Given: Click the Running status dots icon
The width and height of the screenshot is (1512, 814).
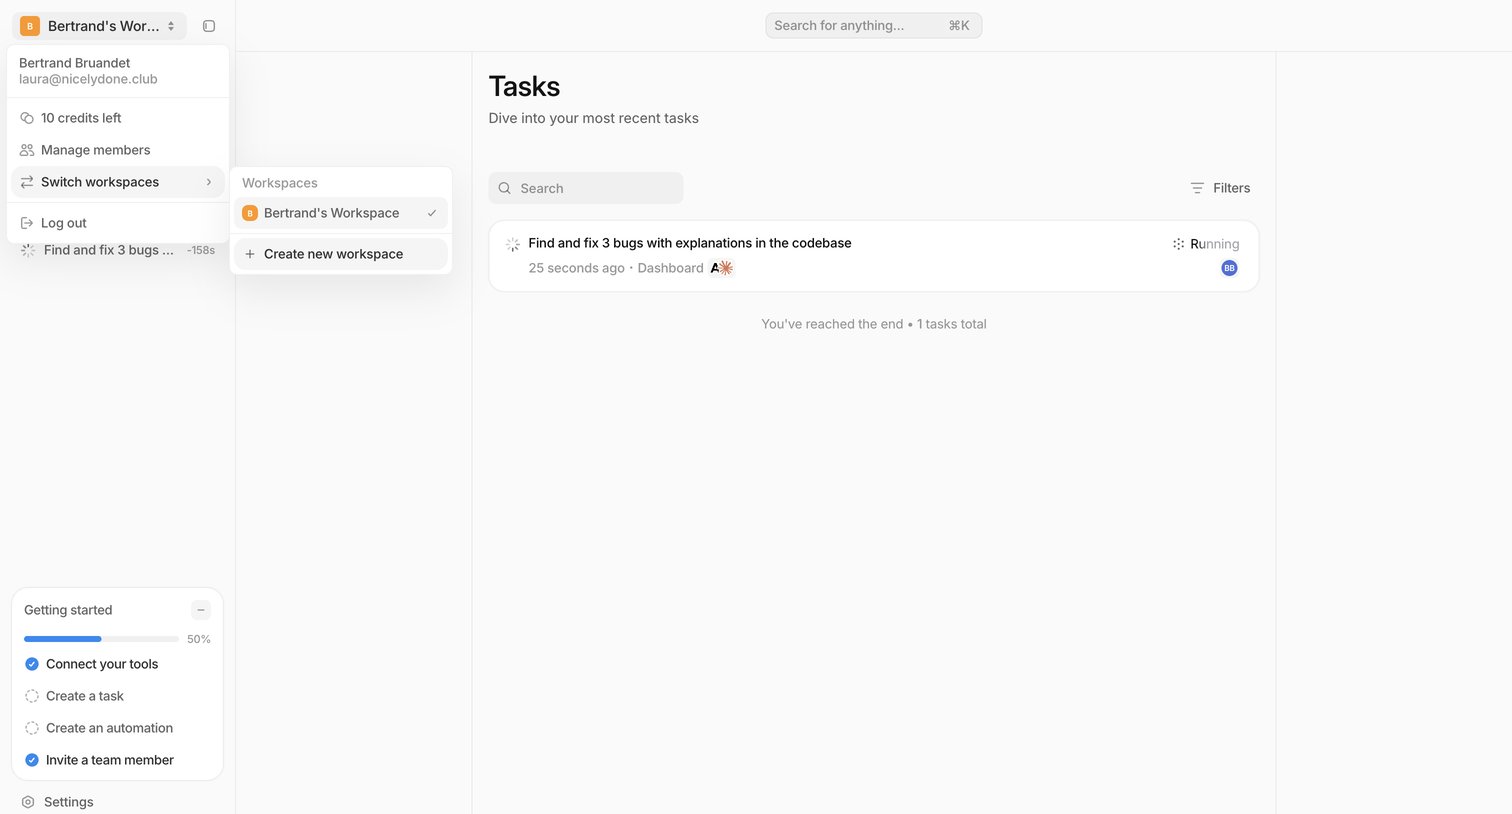Looking at the screenshot, I should pyautogui.click(x=1178, y=244).
